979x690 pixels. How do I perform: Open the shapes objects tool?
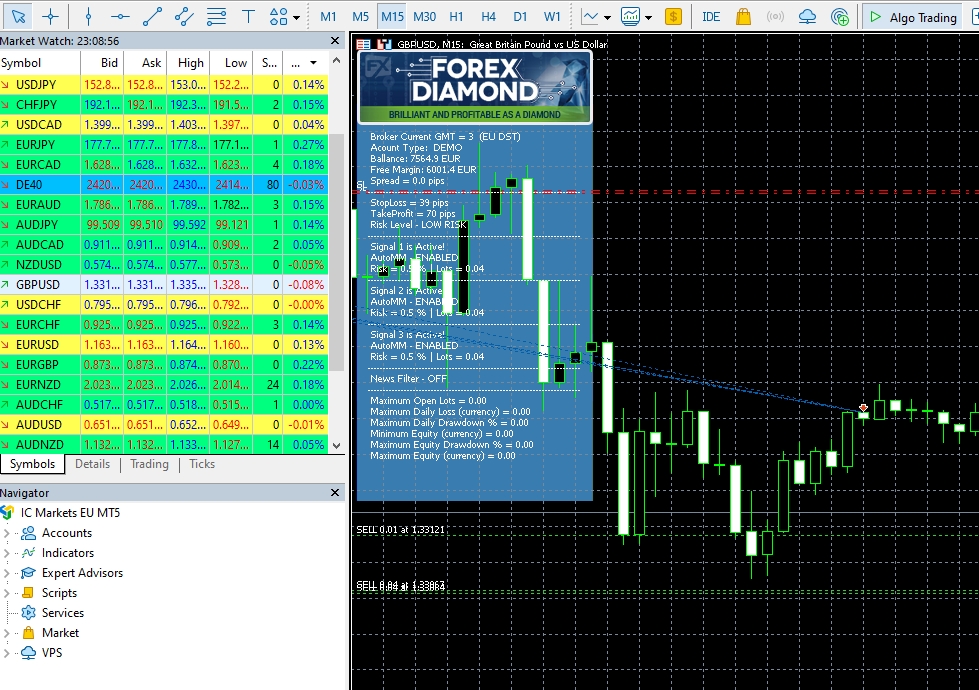[278, 17]
